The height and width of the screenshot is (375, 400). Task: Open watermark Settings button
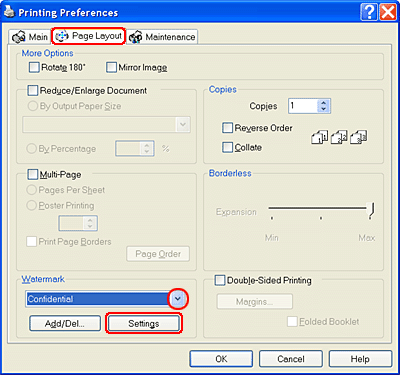pyautogui.click(x=144, y=323)
